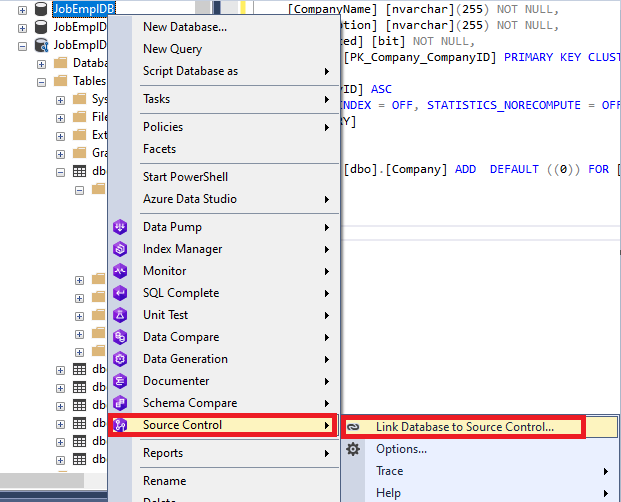
Task: Open the Schema Compare submenu
Action: tap(224, 403)
